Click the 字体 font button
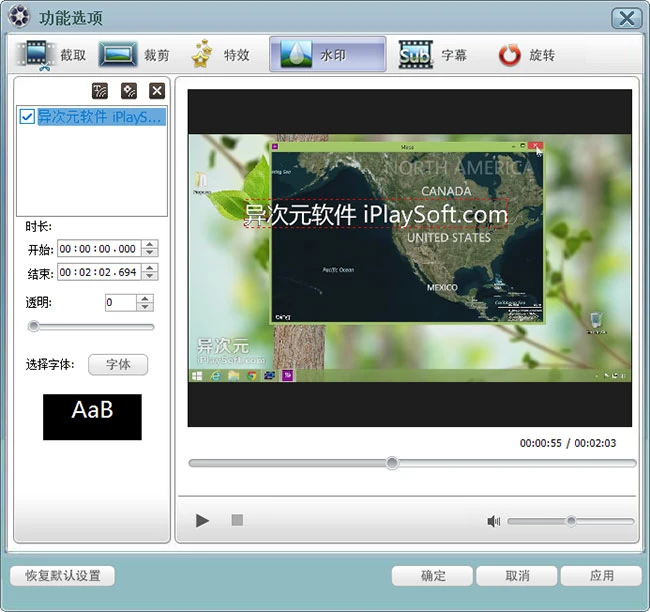Screen dimensions: 650x612 tap(118, 365)
